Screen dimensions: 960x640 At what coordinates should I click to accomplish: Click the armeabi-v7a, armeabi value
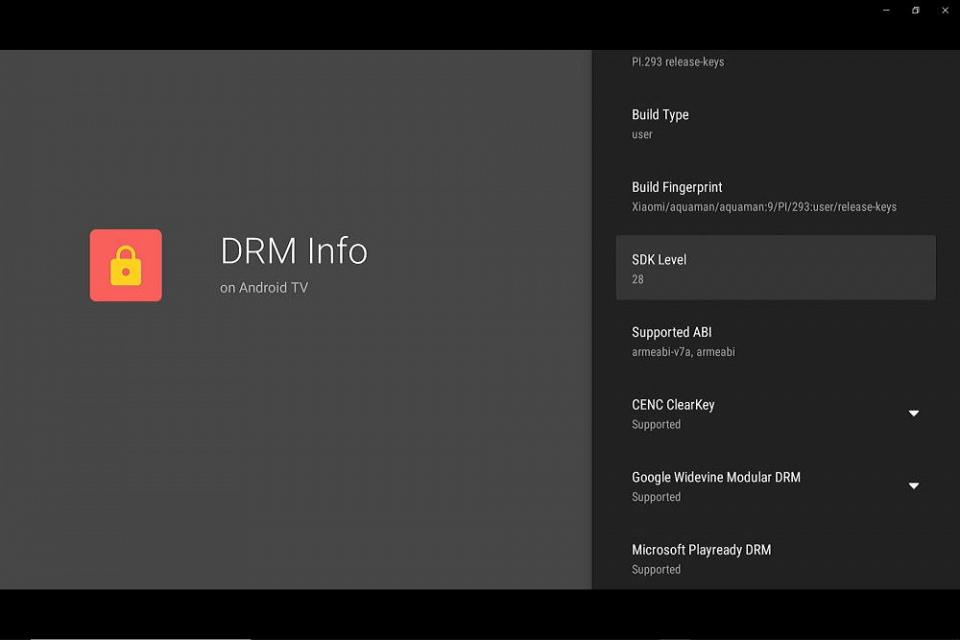[683, 352]
